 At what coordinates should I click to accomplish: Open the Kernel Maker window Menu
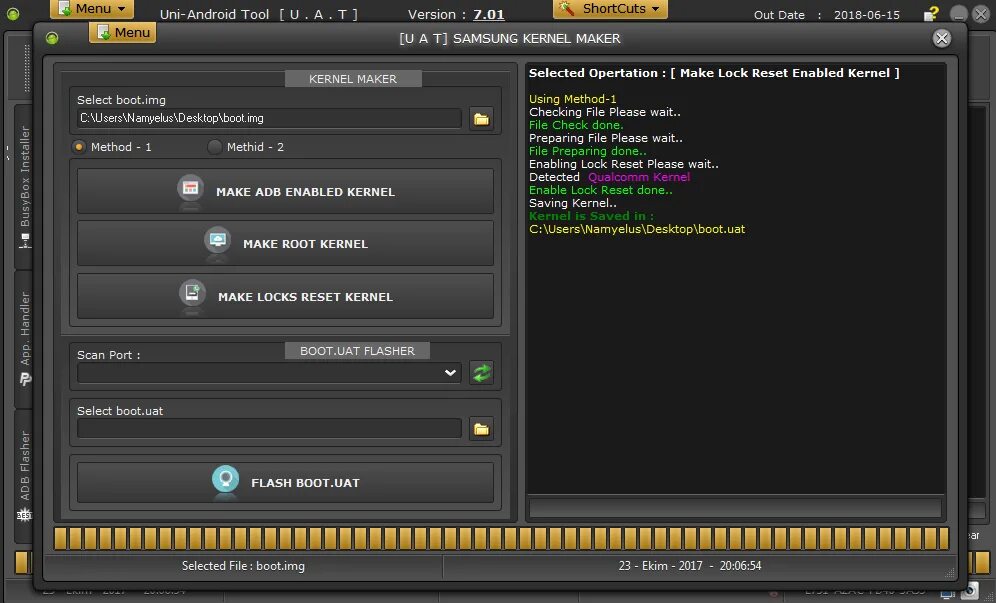[x=123, y=32]
